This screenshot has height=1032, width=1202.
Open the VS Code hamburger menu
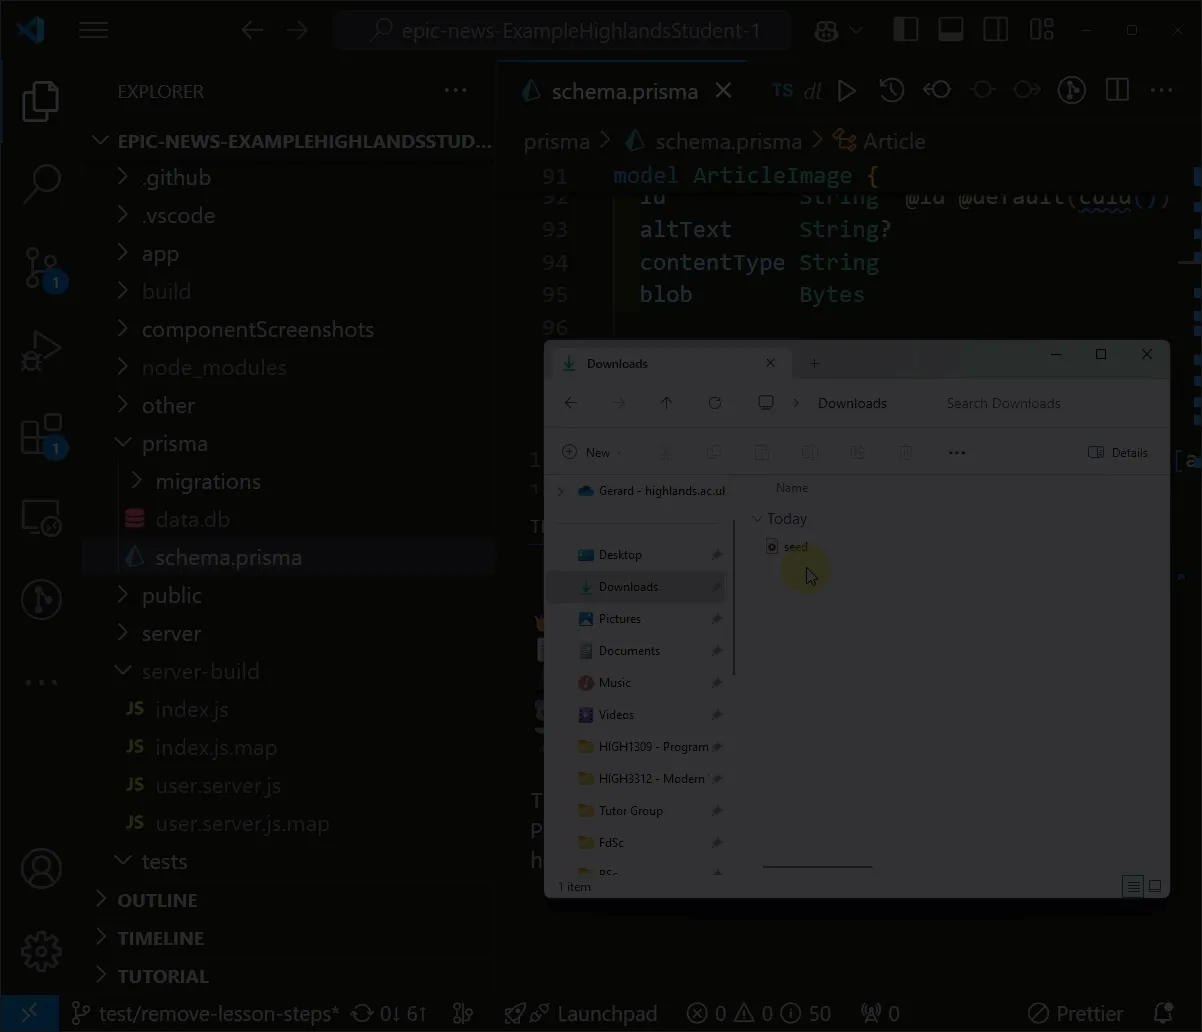click(x=94, y=30)
